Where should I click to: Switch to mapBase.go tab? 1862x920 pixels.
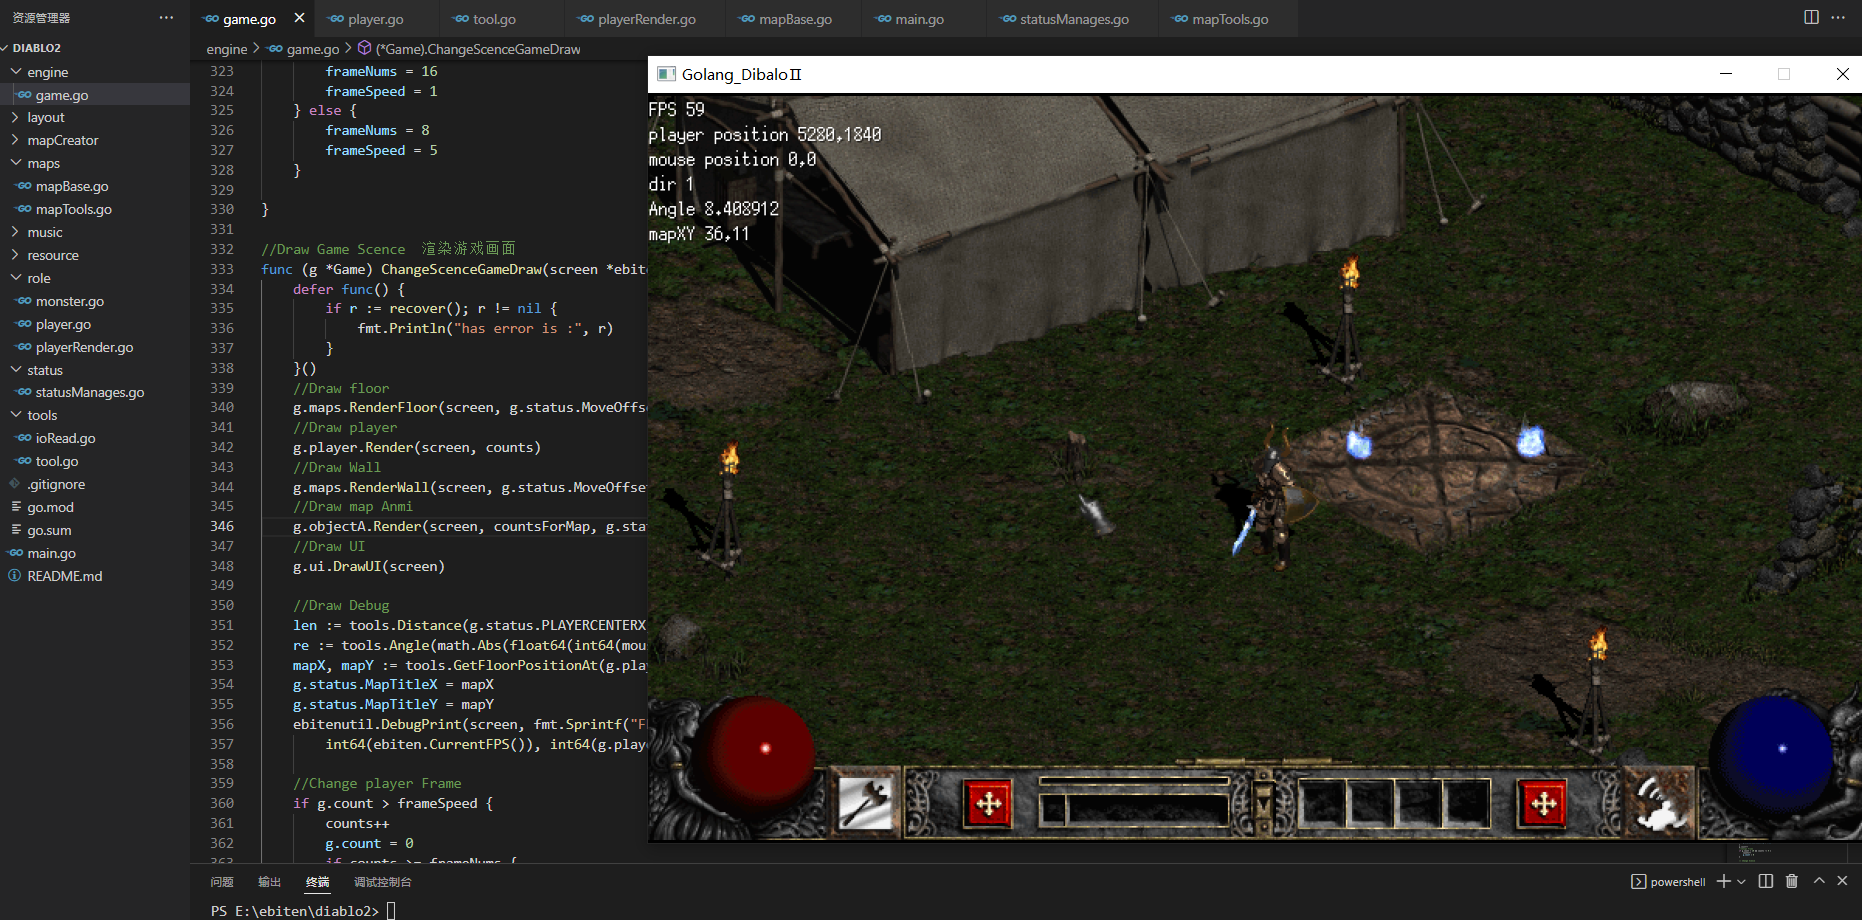coord(795,19)
